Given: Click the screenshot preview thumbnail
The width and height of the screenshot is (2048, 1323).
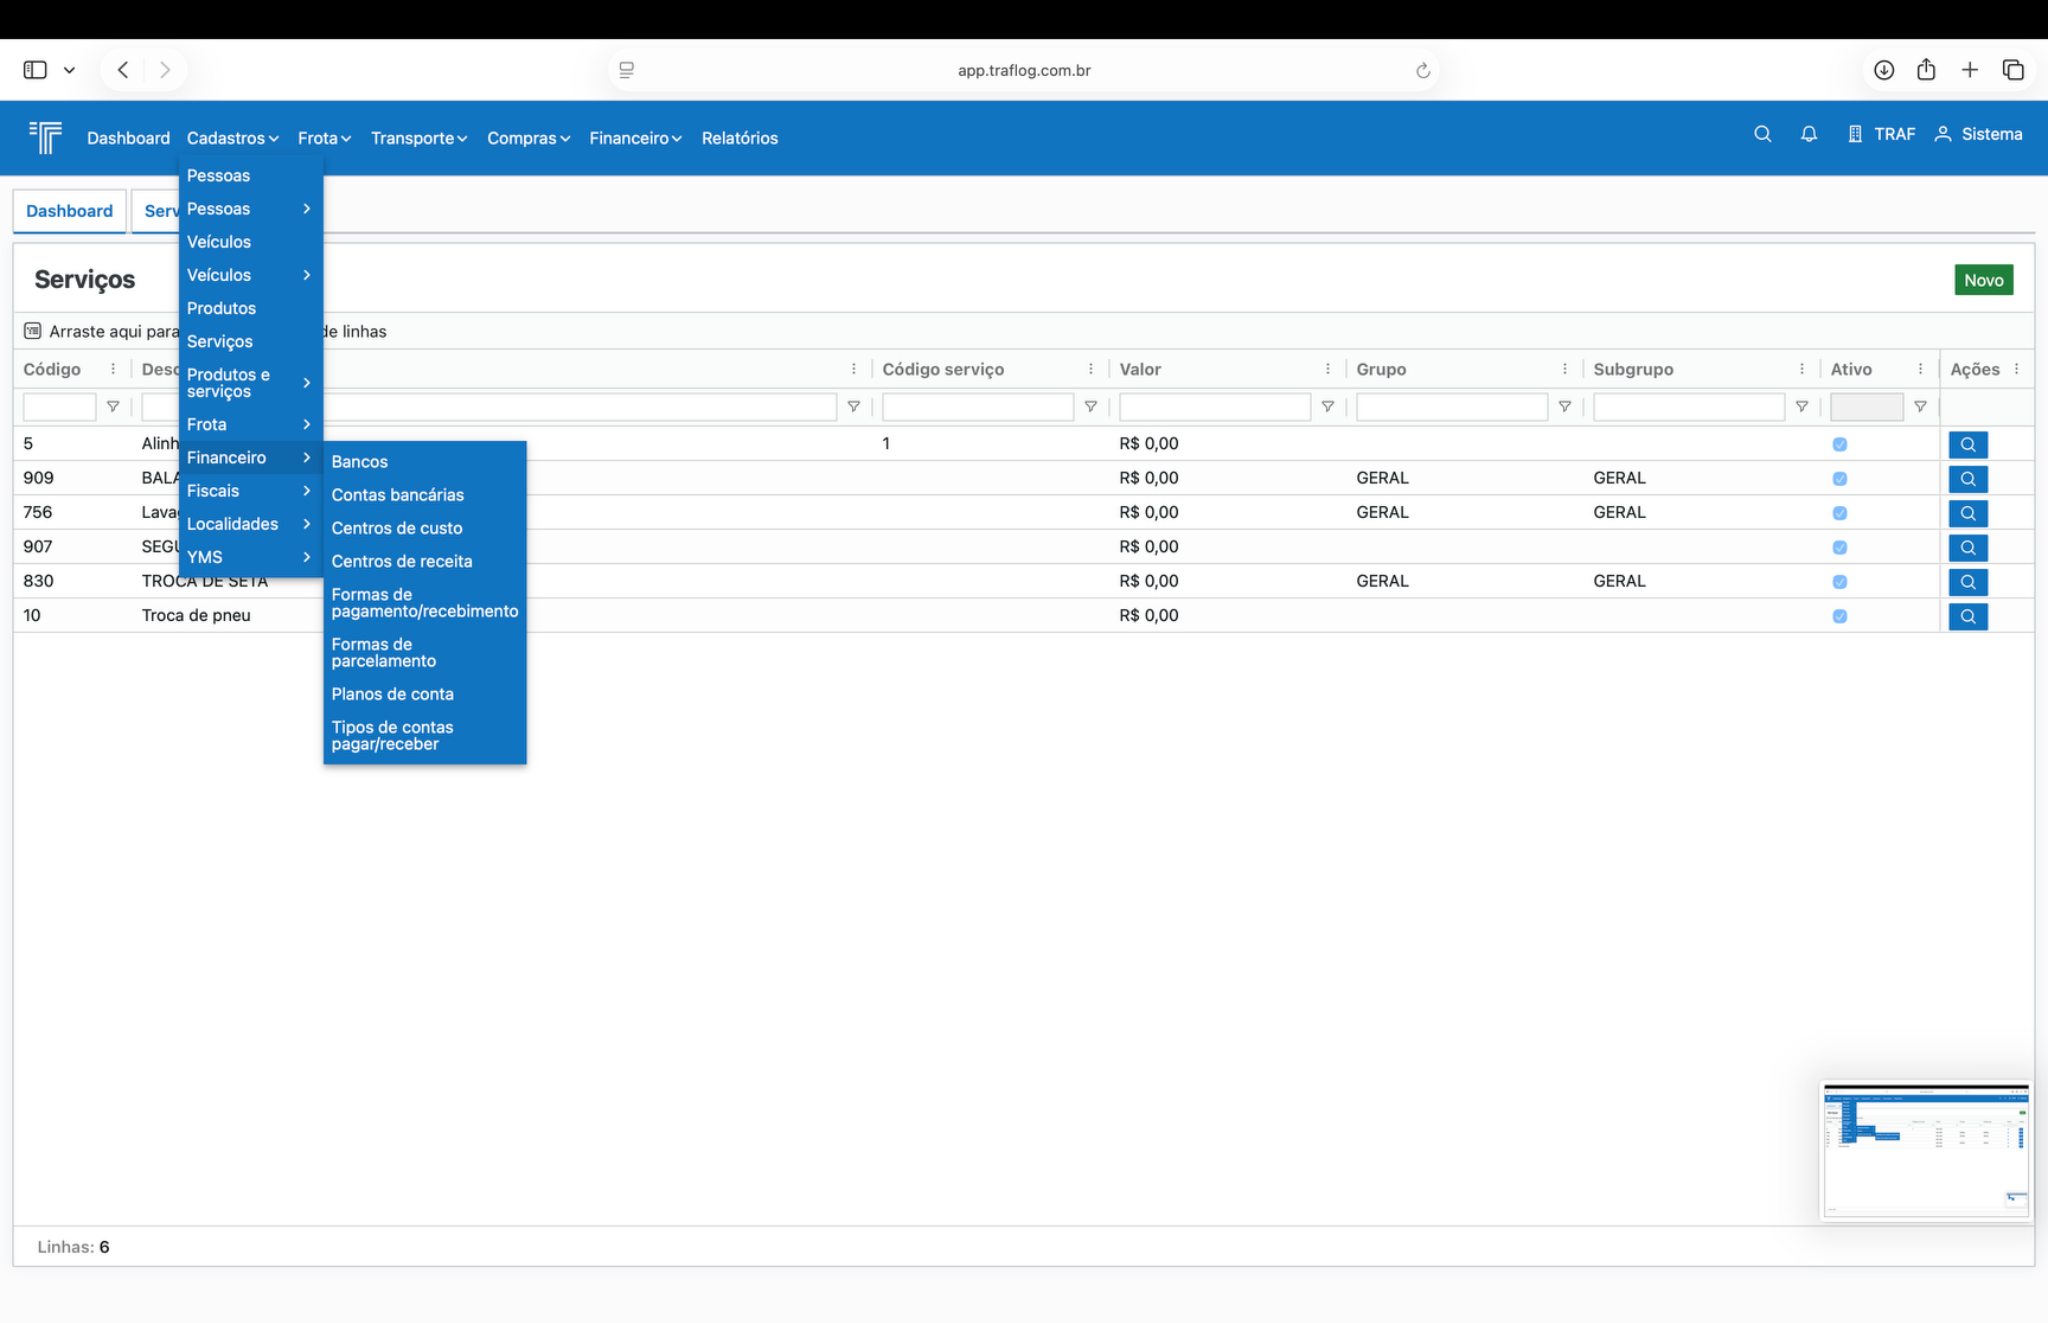Looking at the screenshot, I should tap(1924, 1150).
